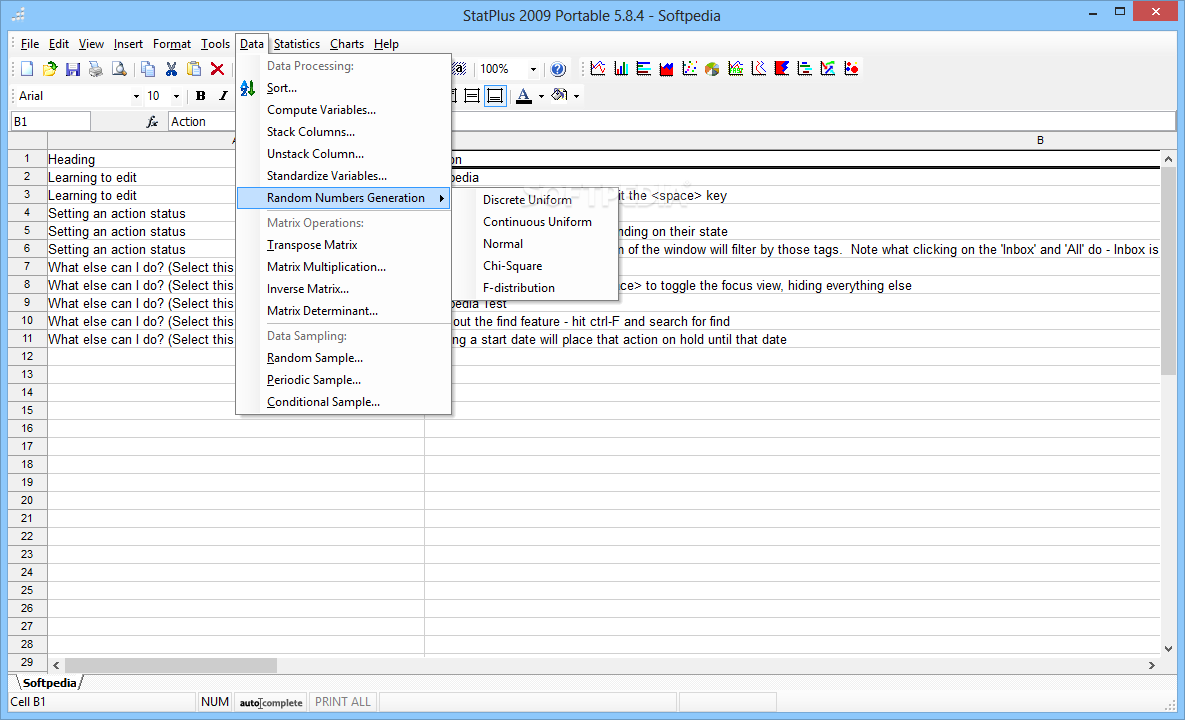Image resolution: width=1185 pixels, height=720 pixels.
Task: Select Compute Variables... menu item
Action: [x=344, y=110]
